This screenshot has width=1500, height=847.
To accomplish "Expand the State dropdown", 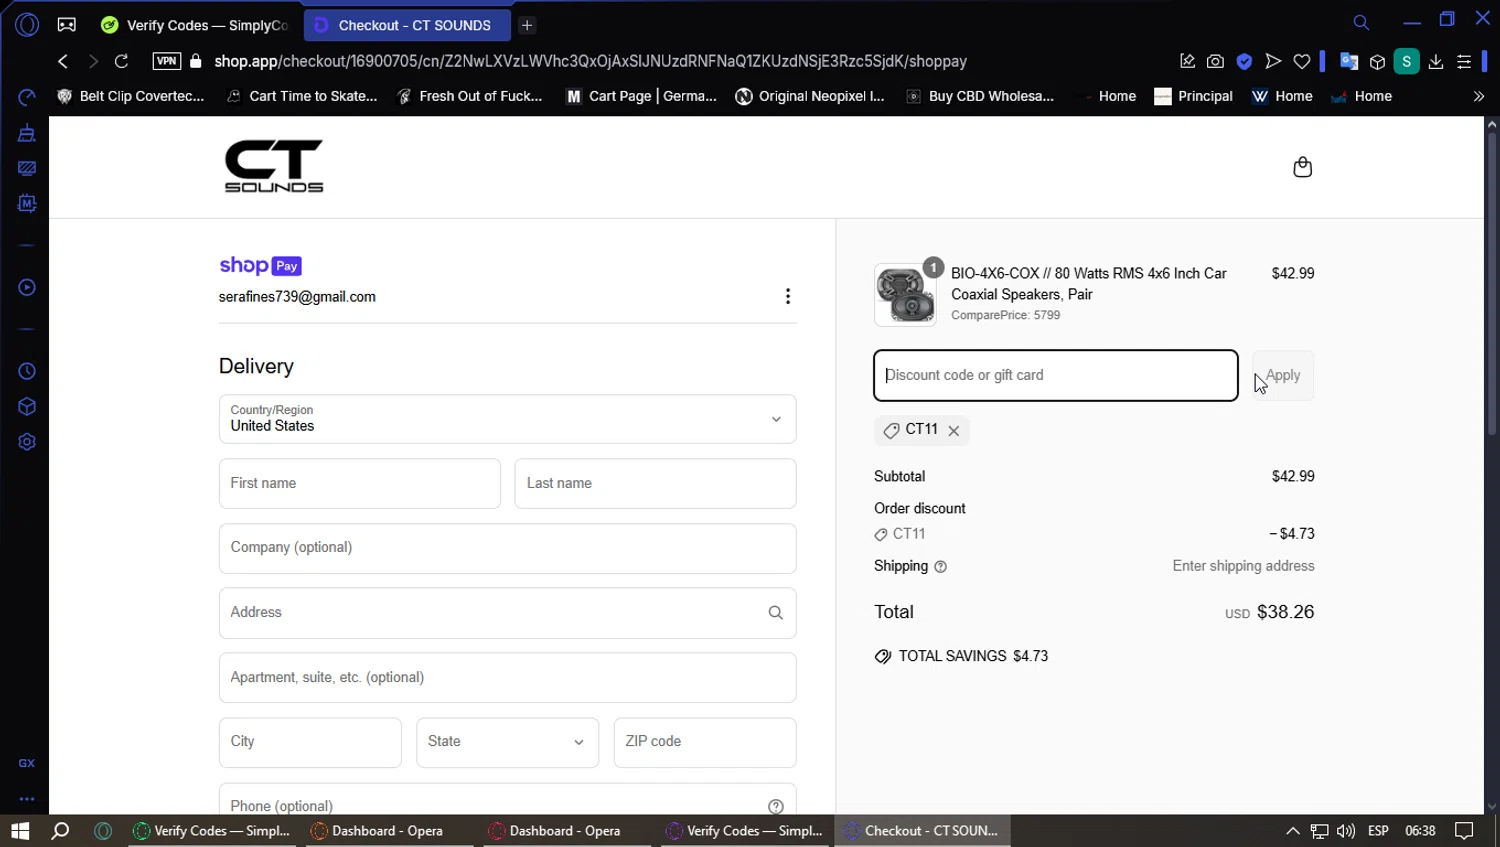I will pyautogui.click(x=507, y=742).
